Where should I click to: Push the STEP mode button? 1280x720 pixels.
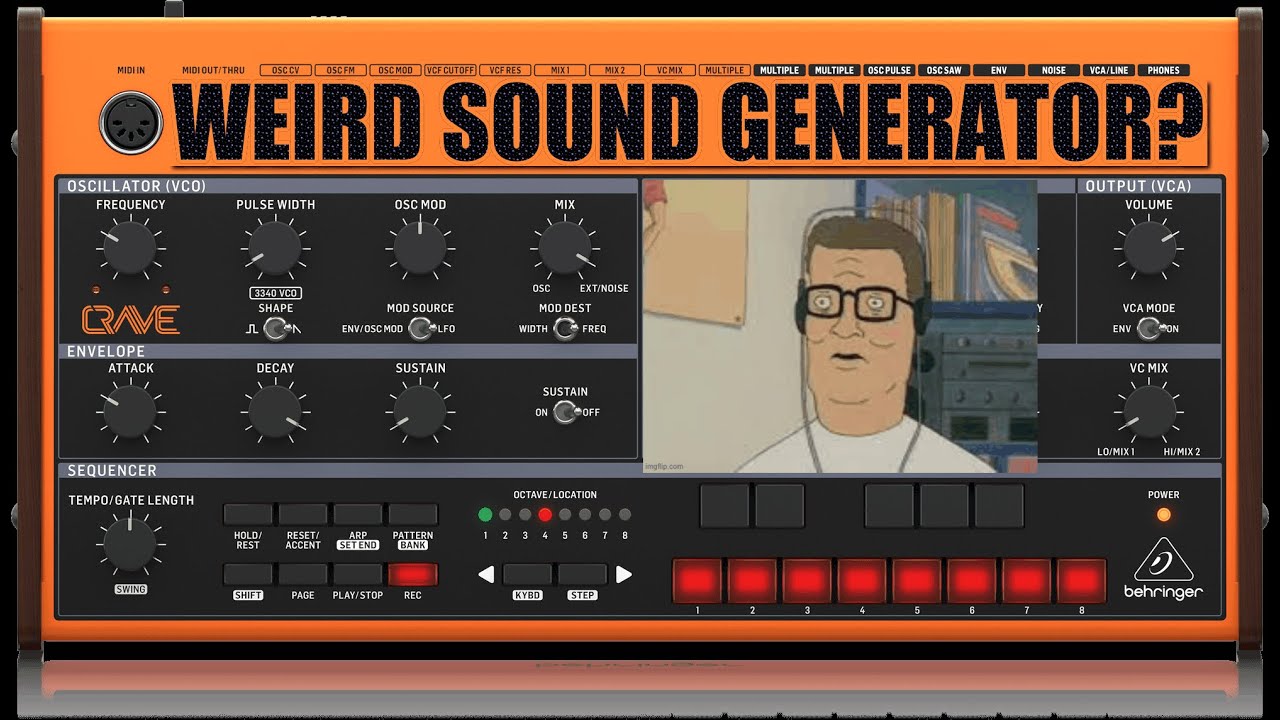coord(582,574)
